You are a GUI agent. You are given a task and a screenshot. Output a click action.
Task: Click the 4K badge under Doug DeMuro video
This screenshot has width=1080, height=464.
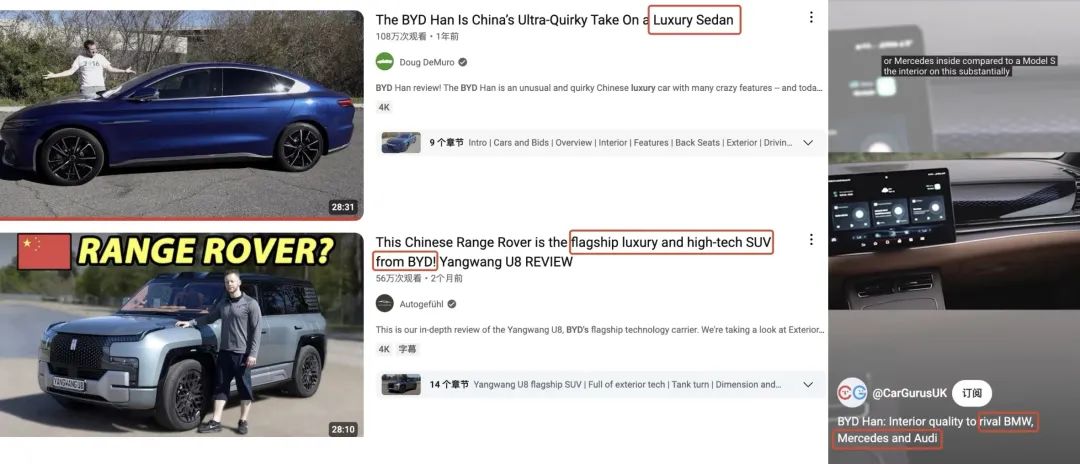click(384, 107)
